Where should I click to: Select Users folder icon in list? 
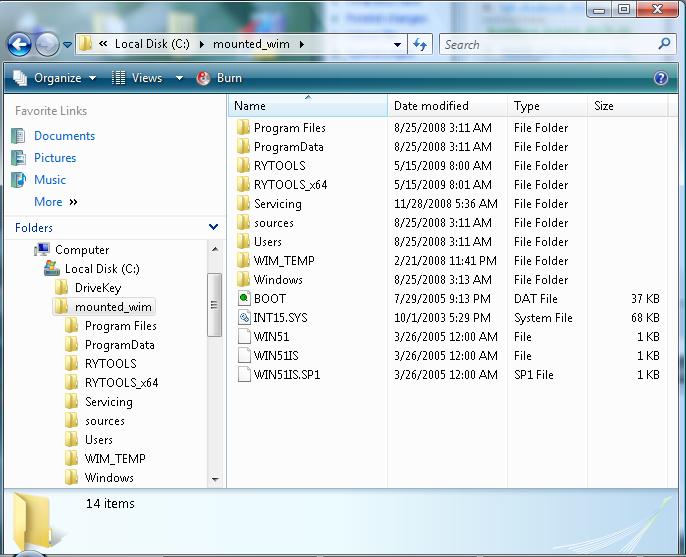pyautogui.click(x=243, y=242)
